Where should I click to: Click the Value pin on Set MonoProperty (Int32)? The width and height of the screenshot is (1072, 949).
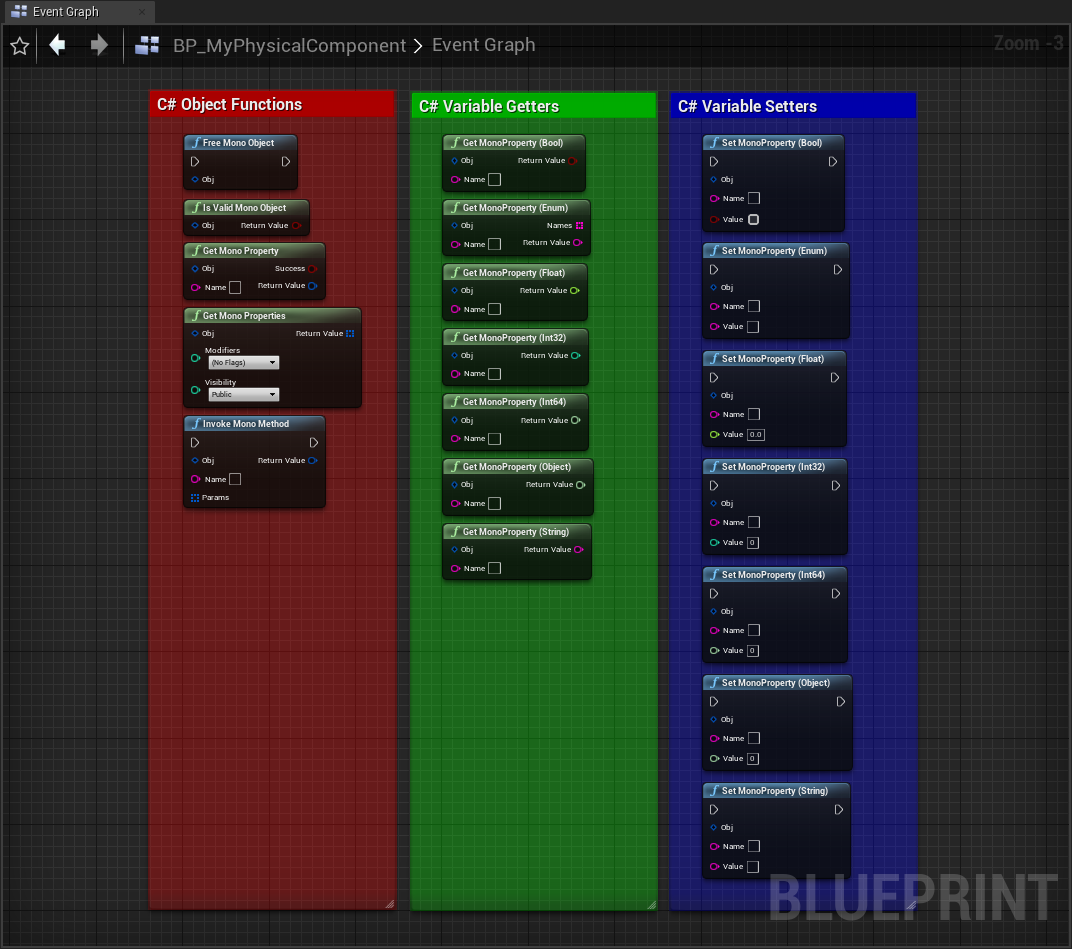point(714,543)
